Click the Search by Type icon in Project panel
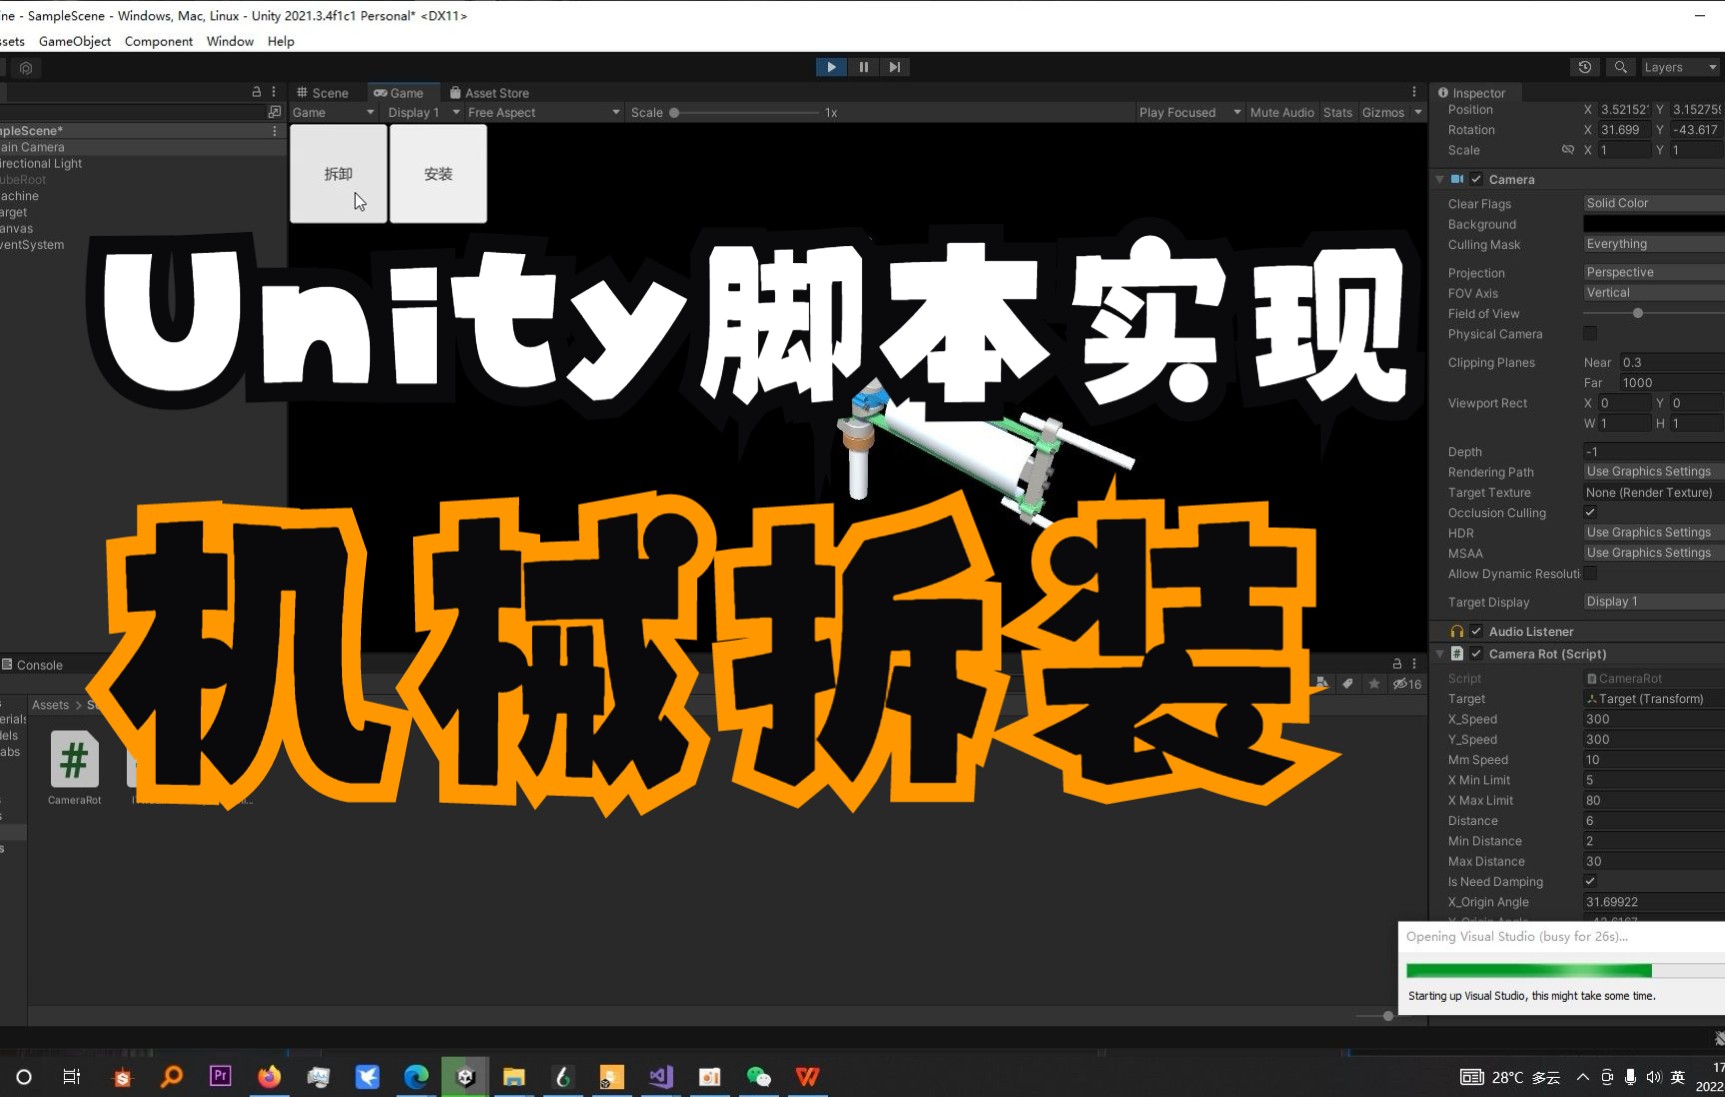 pyautogui.click(x=1322, y=684)
